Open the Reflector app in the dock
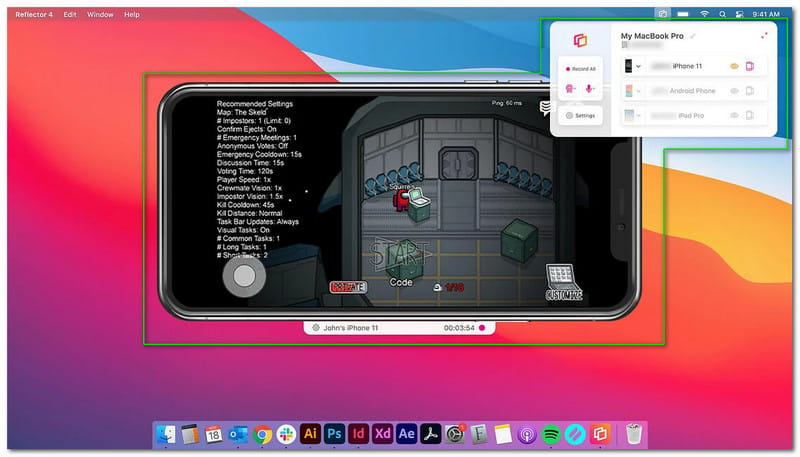Image resolution: width=800 pixels, height=457 pixels. pyautogui.click(x=600, y=434)
